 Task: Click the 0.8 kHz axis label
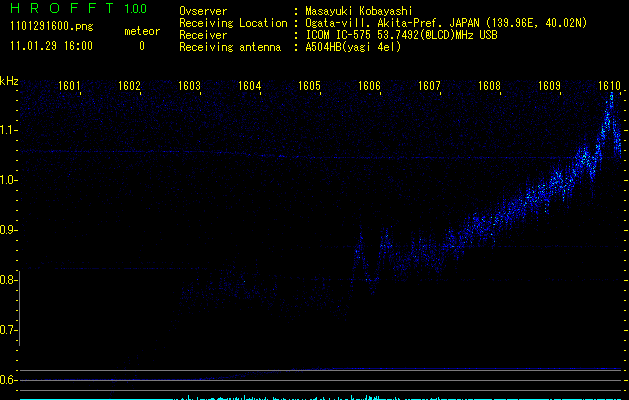8,280
